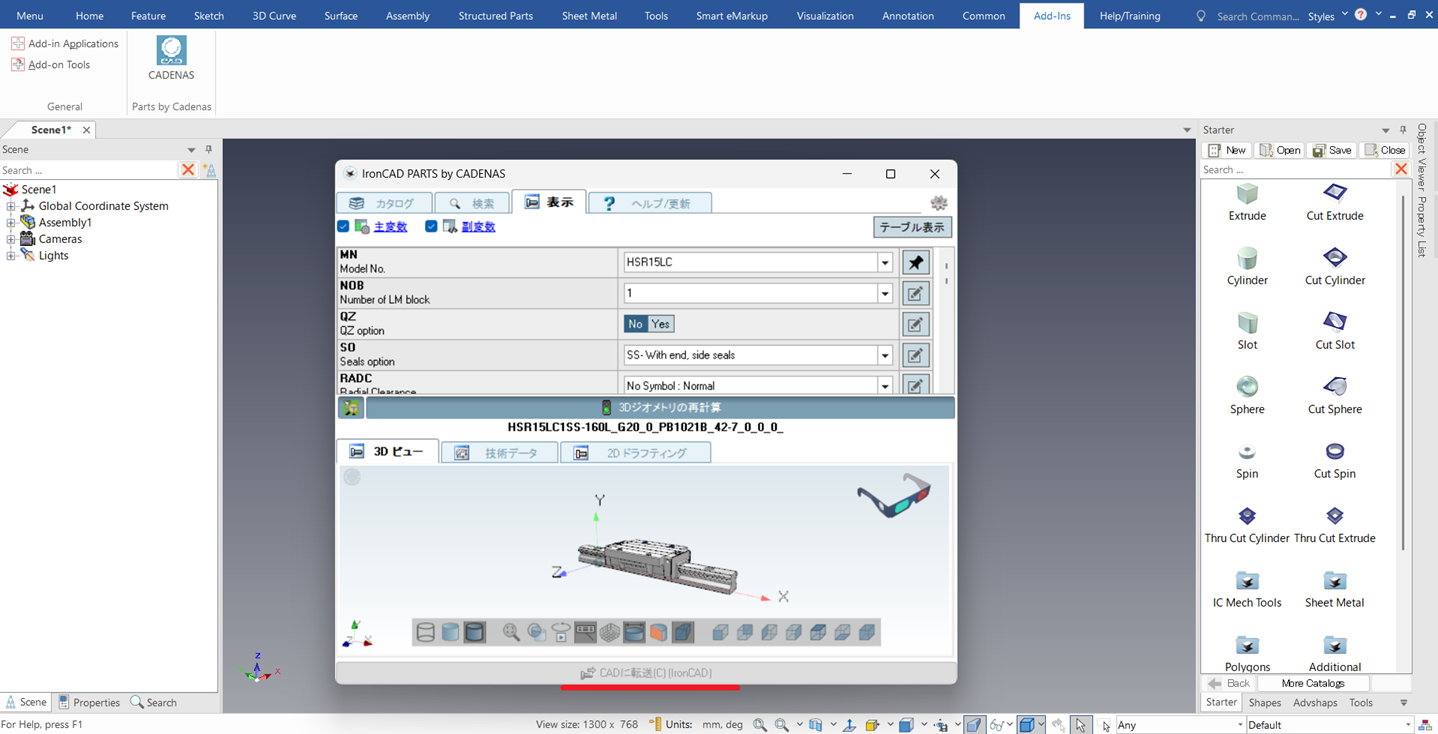This screenshot has width=1438, height=734.
Task: Open the Seals option dropdown
Action: pyautogui.click(x=885, y=356)
